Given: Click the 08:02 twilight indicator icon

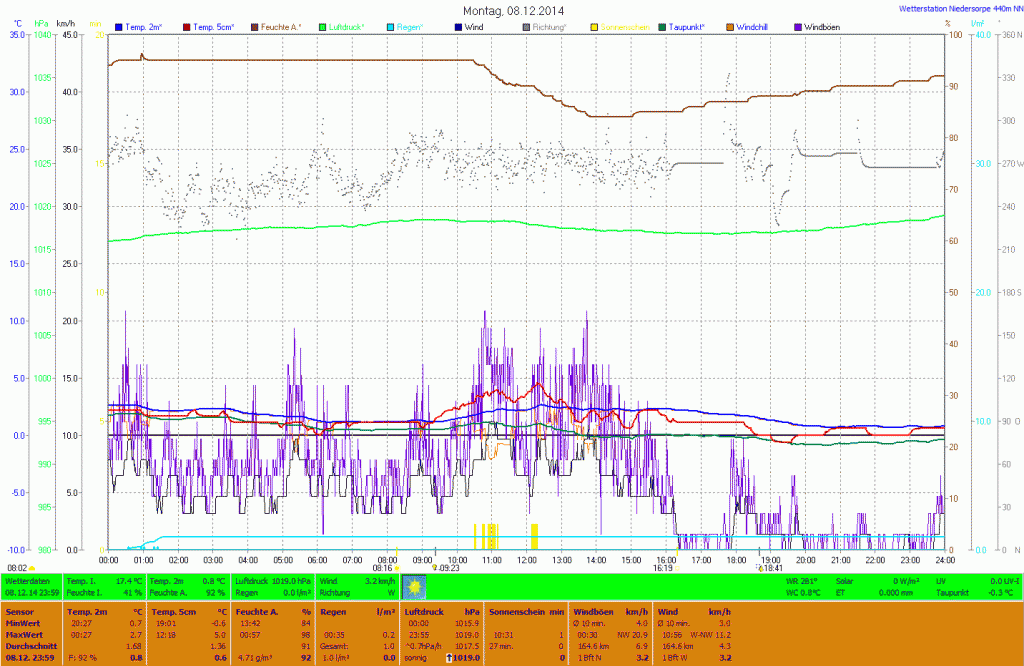Looking at the screenshot, I should pyautogui.click(x=33, y=568).
